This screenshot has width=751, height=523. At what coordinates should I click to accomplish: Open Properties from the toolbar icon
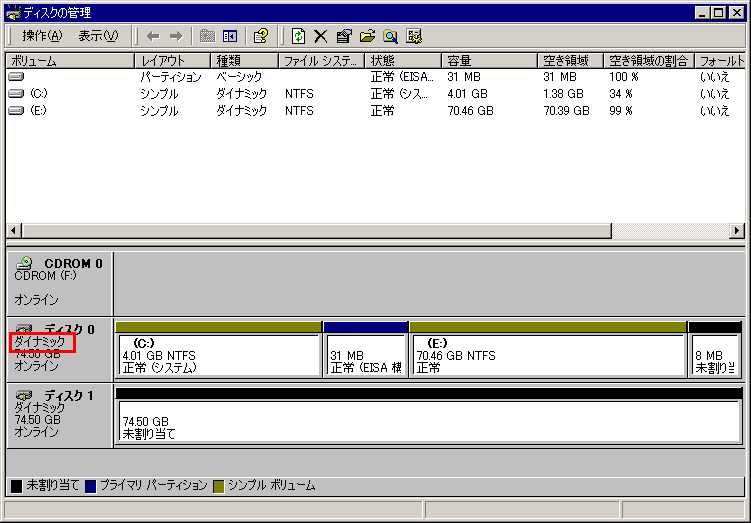coord(344,36)
